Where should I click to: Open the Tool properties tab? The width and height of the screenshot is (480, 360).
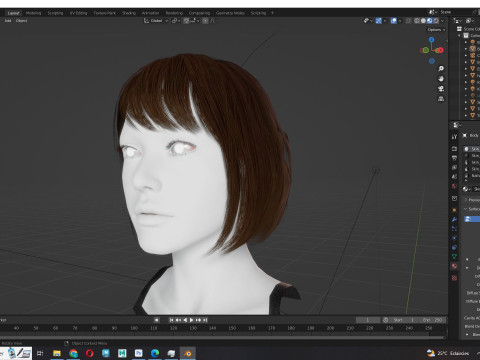pos(454,137)
